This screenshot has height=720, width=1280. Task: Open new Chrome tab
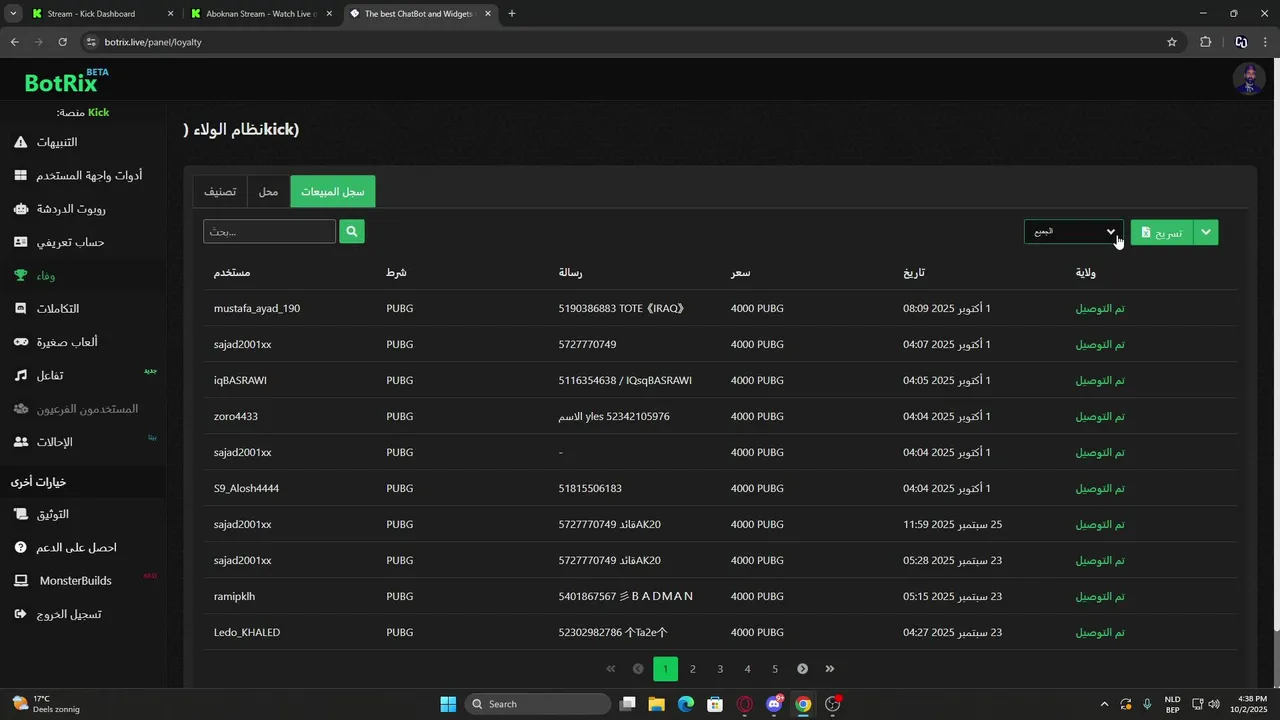(512, 14)
